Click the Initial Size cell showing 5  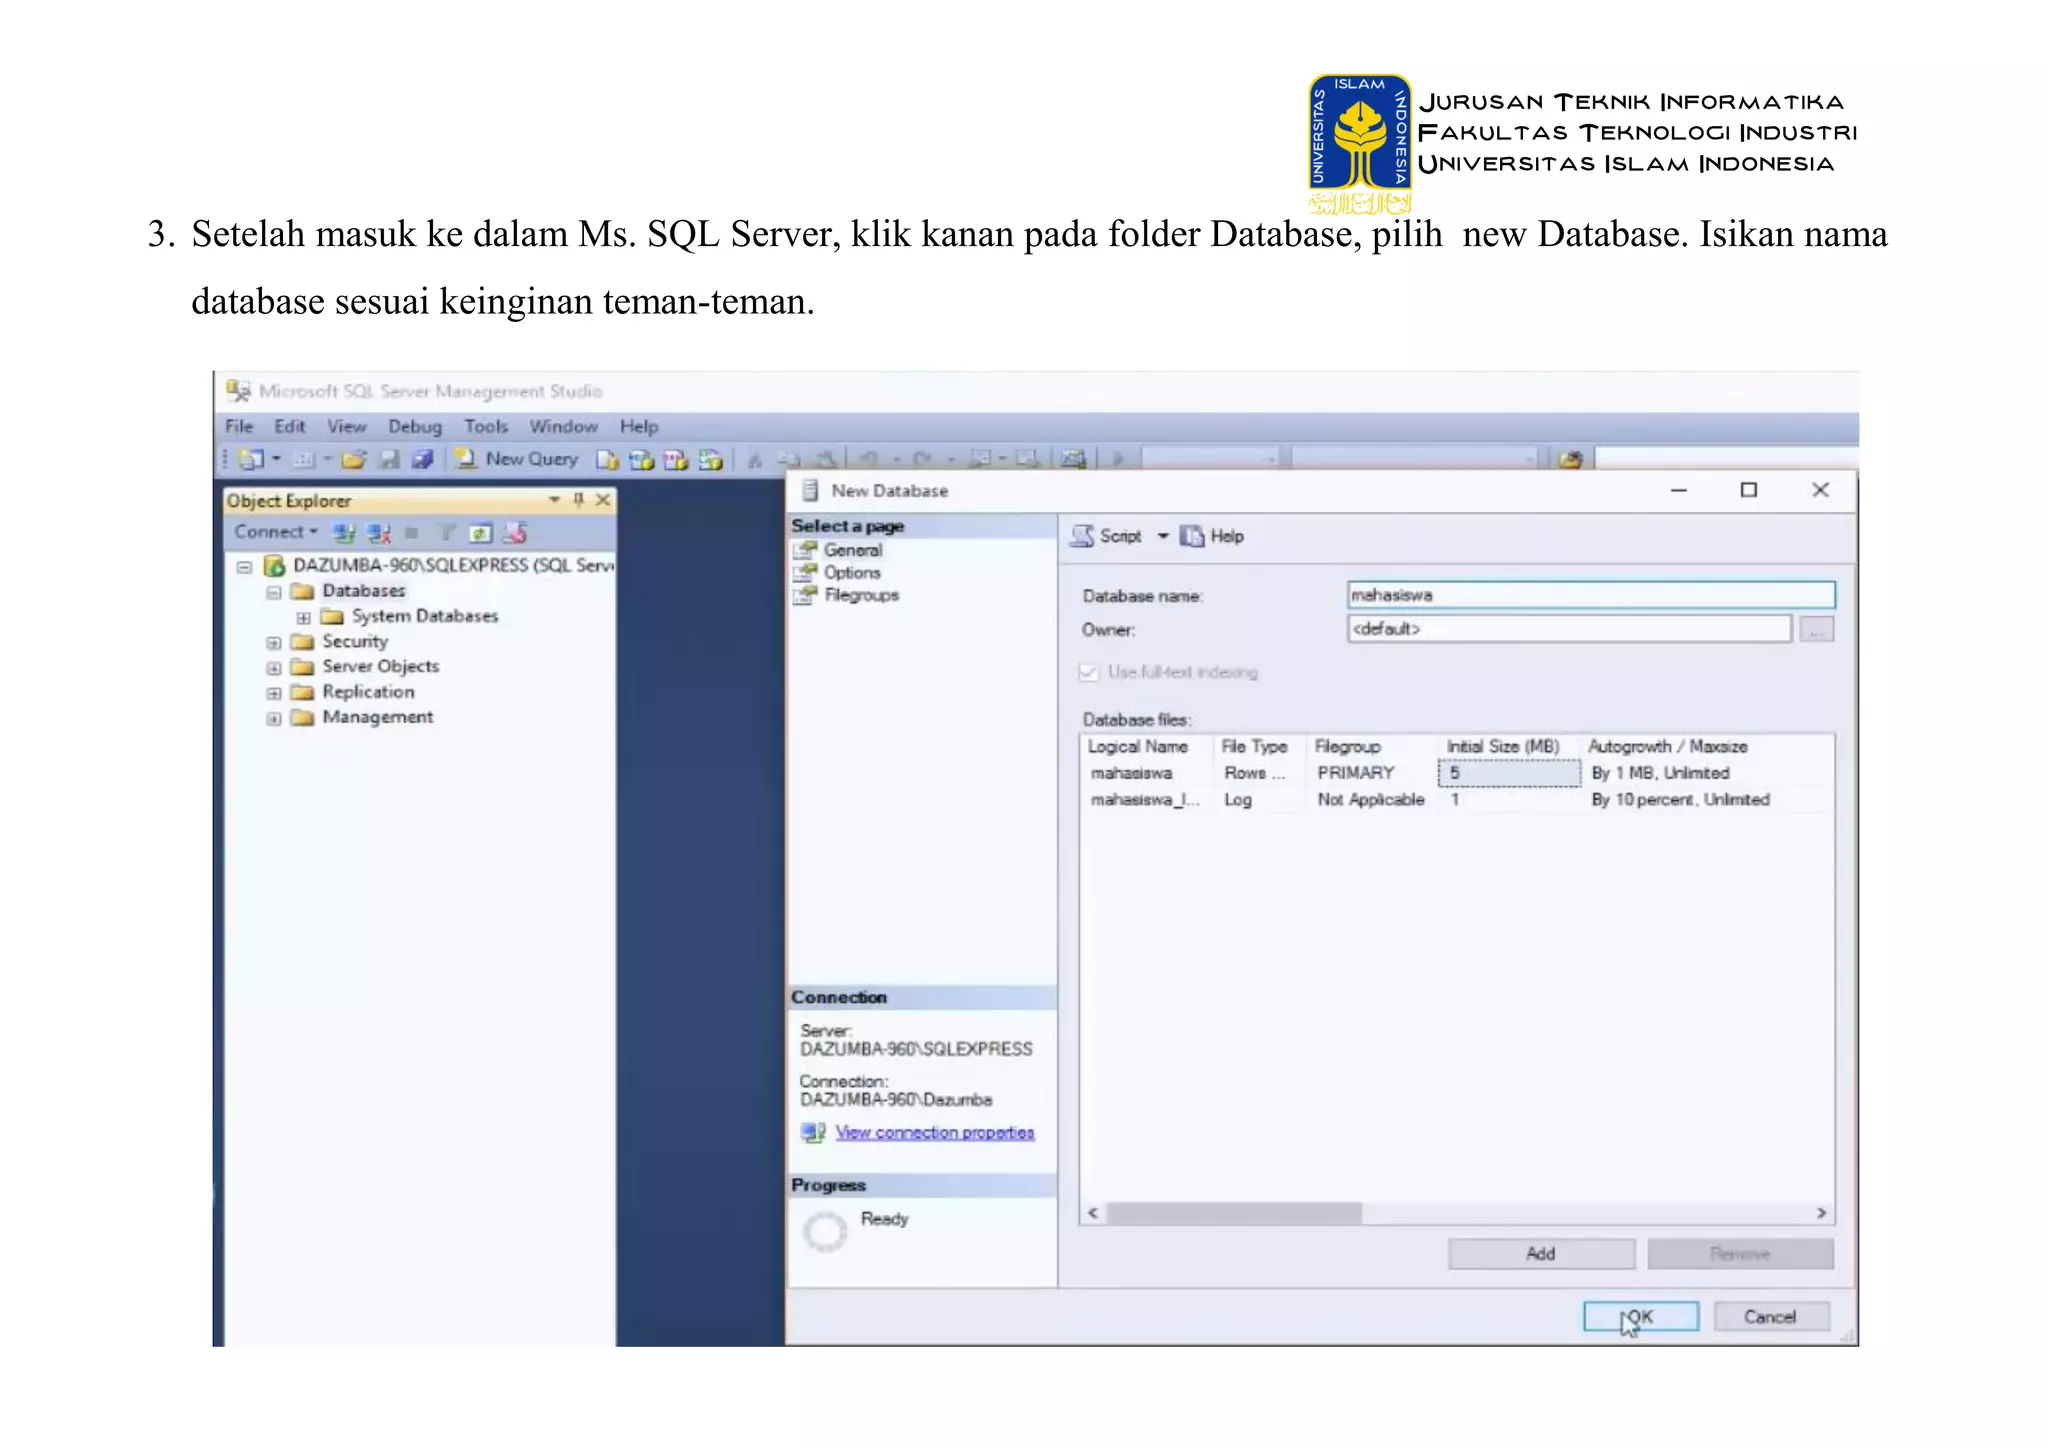(1509, 773)
